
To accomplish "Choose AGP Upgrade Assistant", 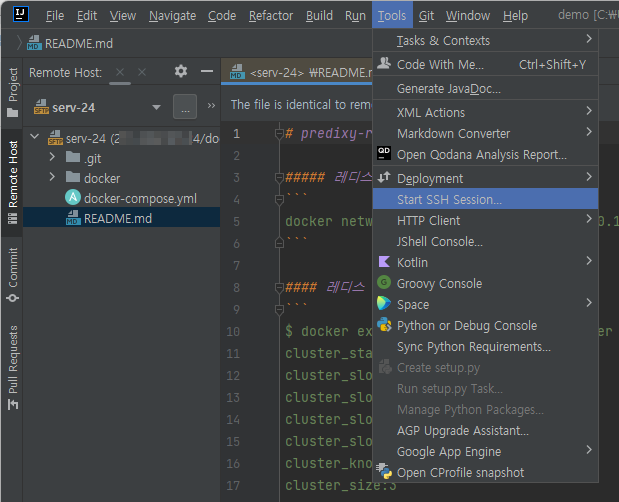I will (485, 430).
